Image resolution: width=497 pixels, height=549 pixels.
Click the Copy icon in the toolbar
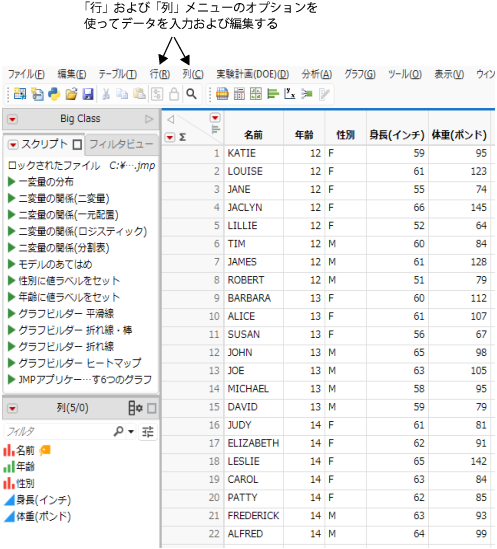coord(122,94)
